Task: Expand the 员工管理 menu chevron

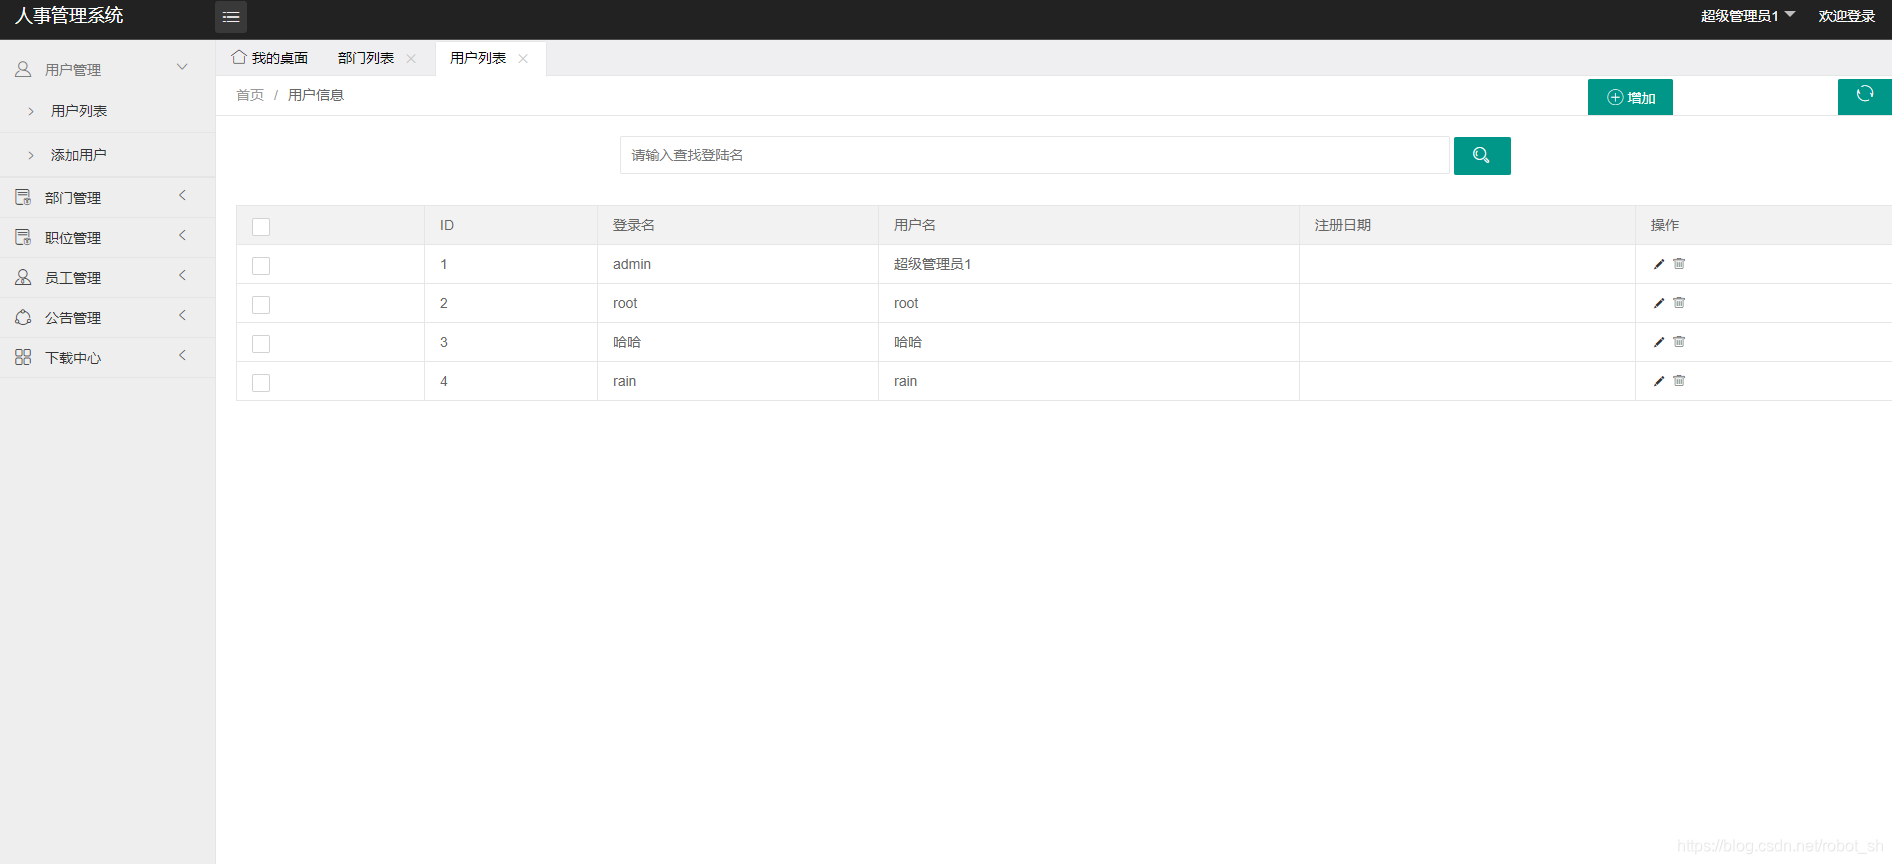Action: click(182, 275)
